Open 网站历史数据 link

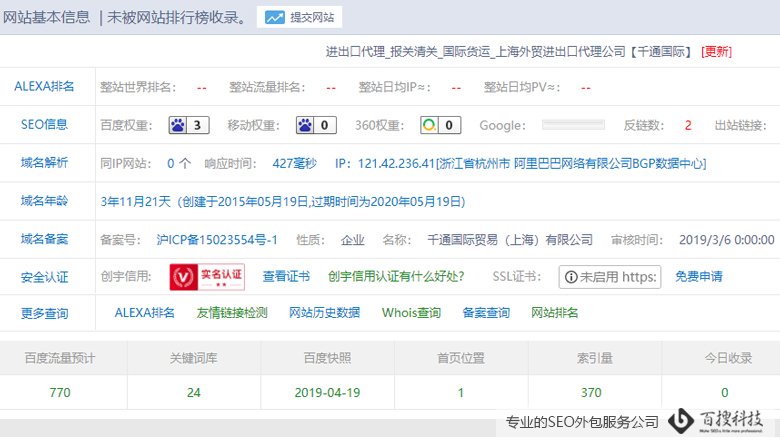click(x=324, y=313)
